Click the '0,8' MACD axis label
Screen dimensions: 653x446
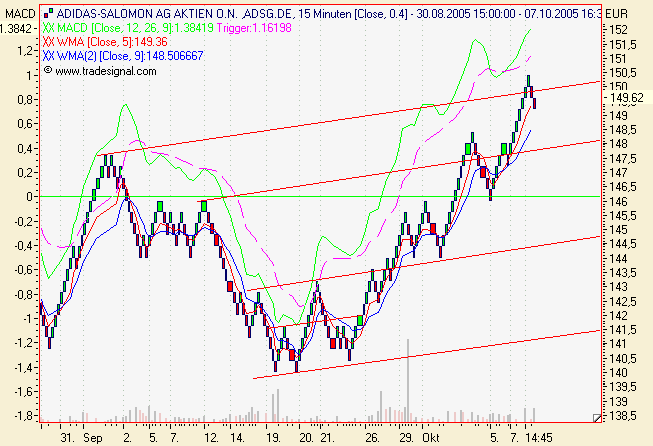25,100
